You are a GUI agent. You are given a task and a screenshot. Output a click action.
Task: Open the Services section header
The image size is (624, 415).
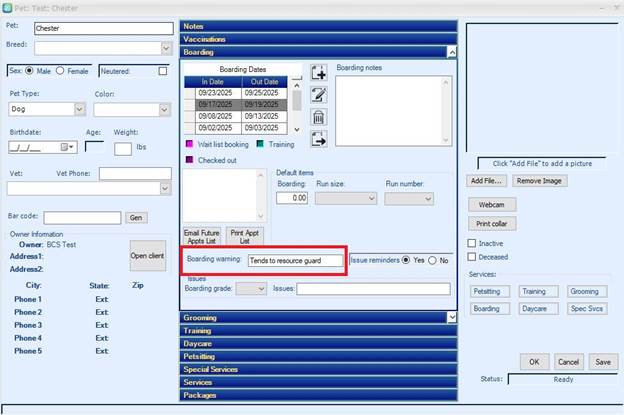[x=318, y=382]
